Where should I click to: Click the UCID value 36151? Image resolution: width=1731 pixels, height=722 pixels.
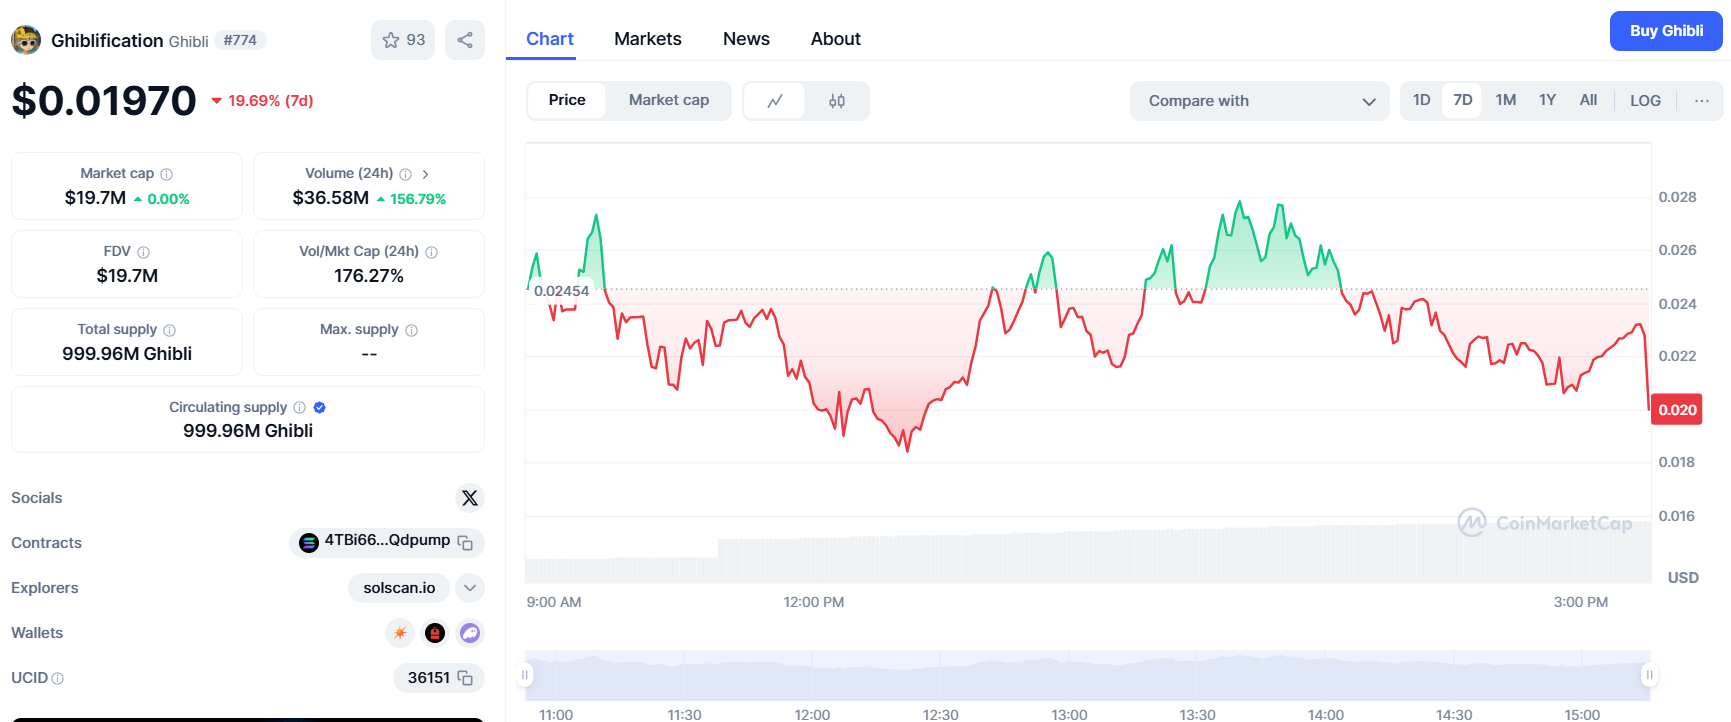[429, 678]
